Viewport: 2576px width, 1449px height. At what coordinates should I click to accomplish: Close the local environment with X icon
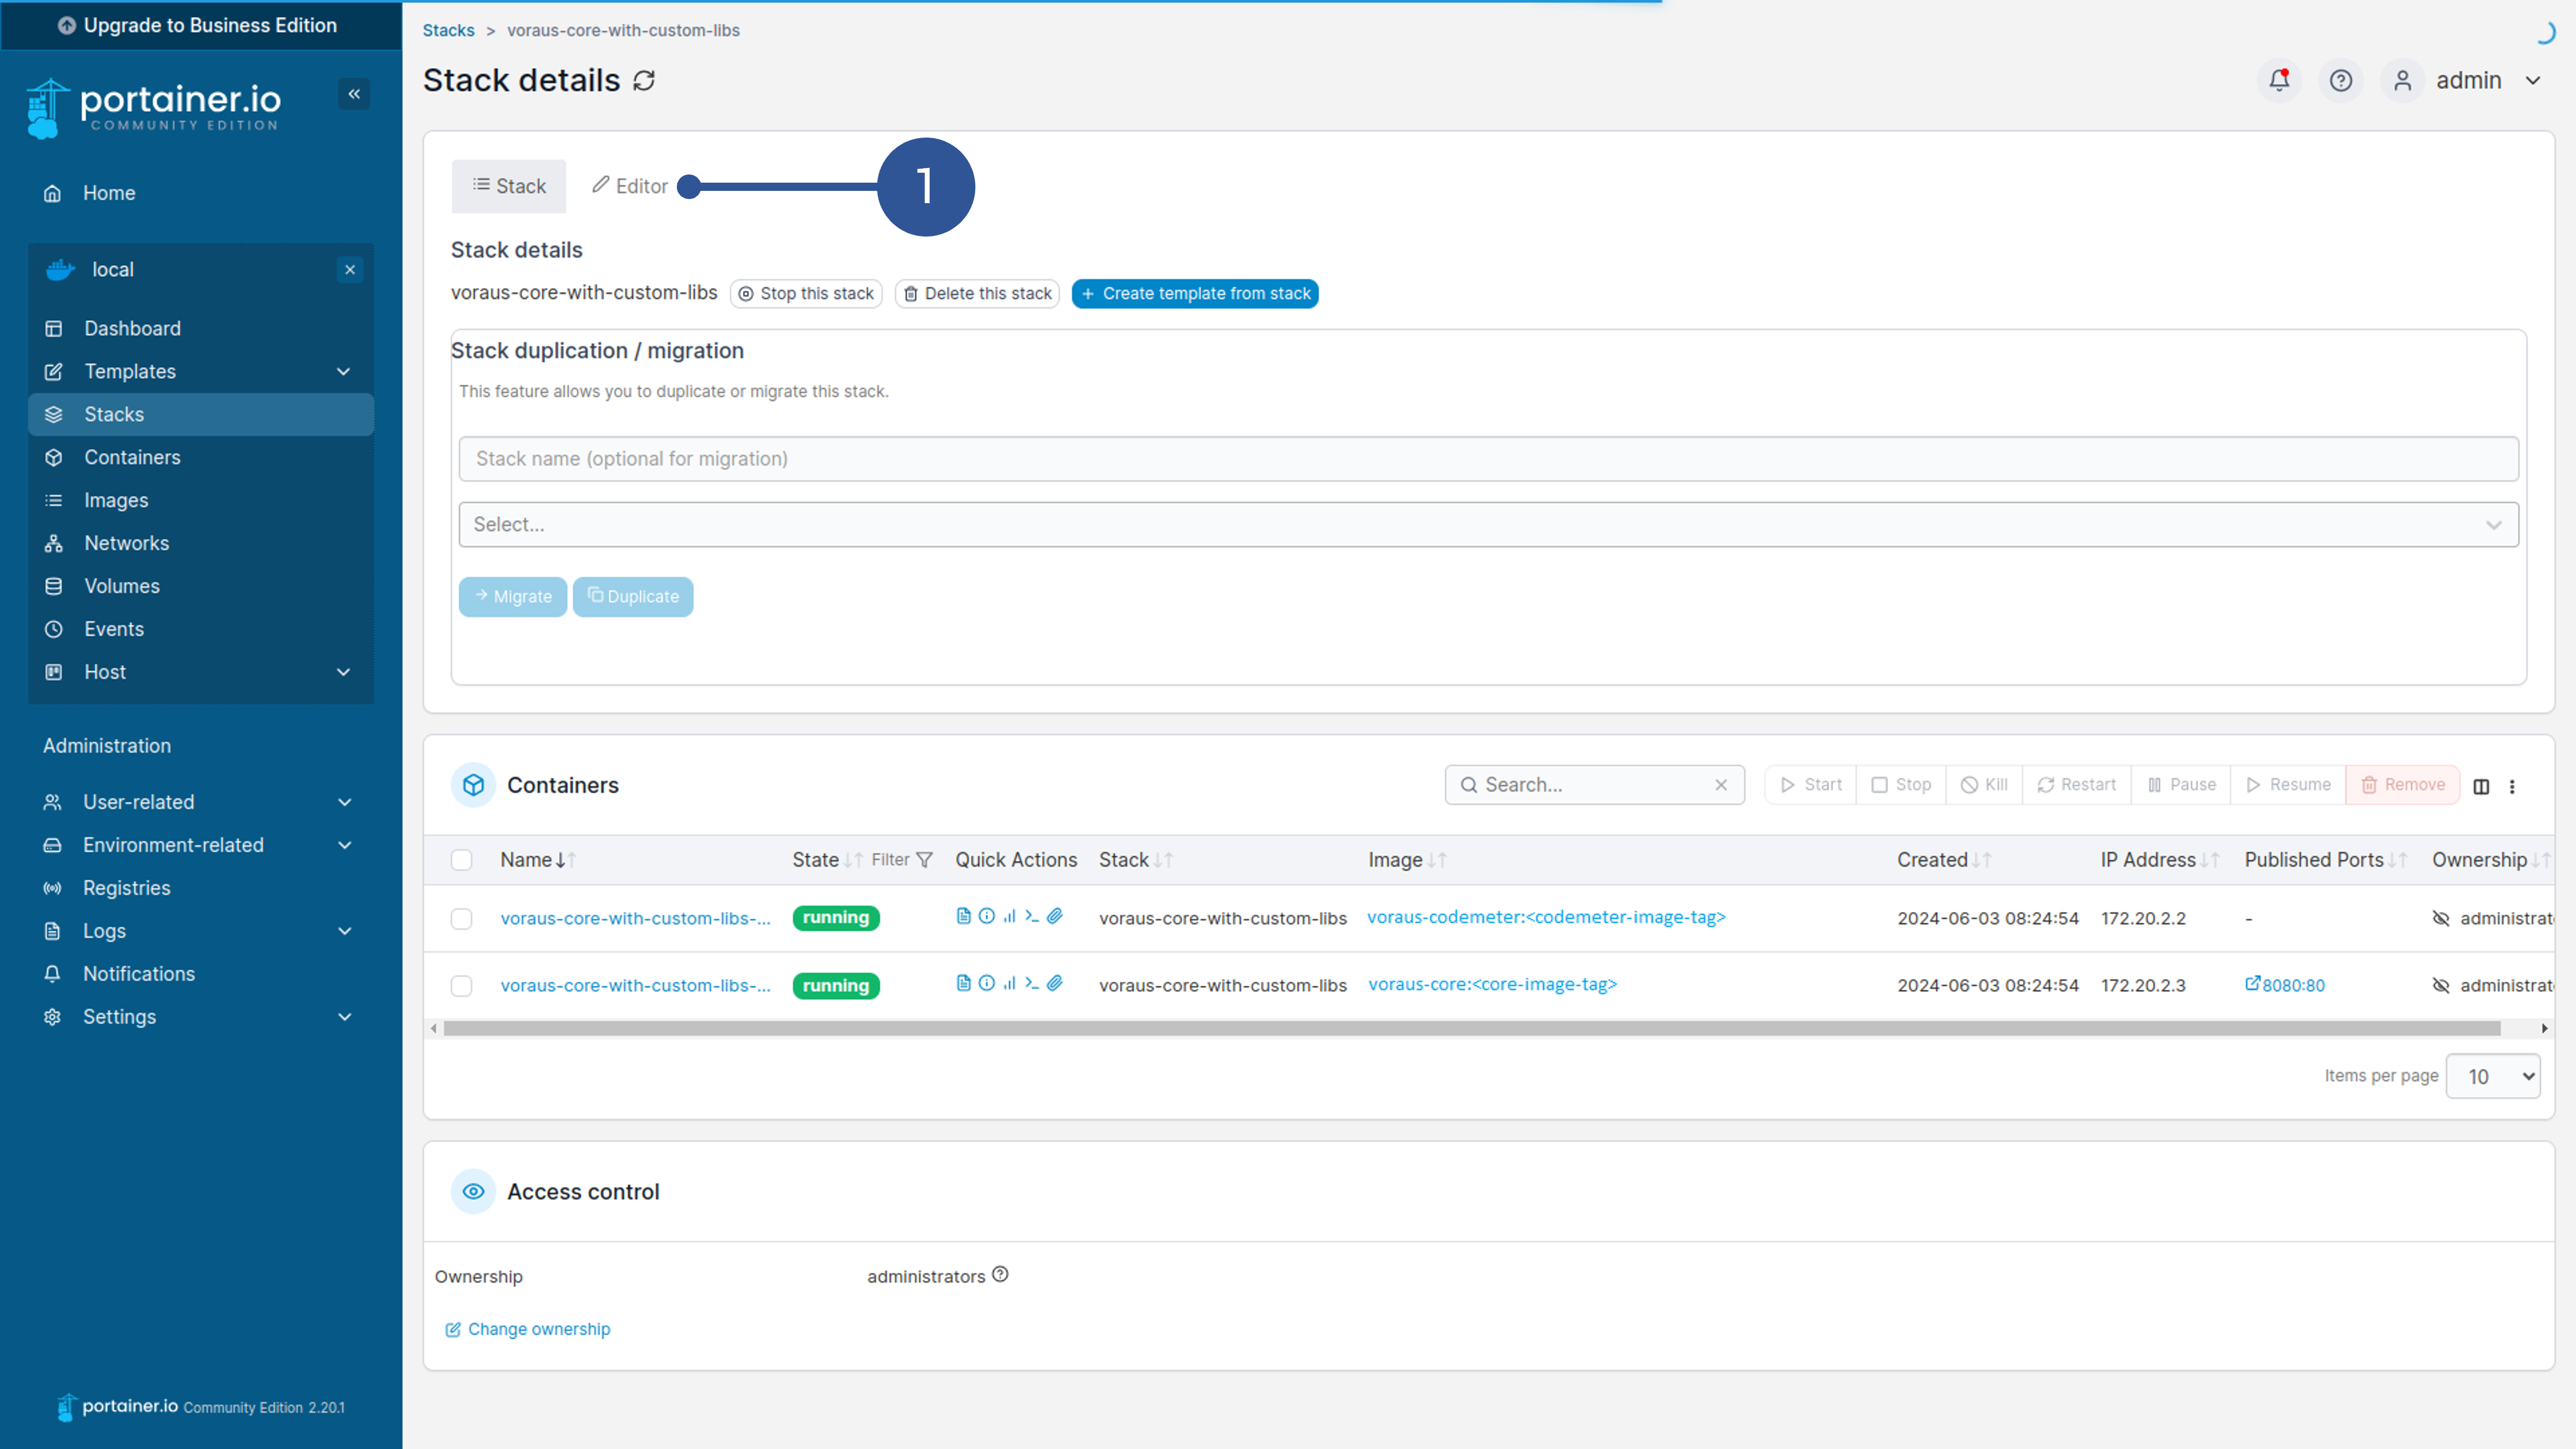(x=350, y=269)
